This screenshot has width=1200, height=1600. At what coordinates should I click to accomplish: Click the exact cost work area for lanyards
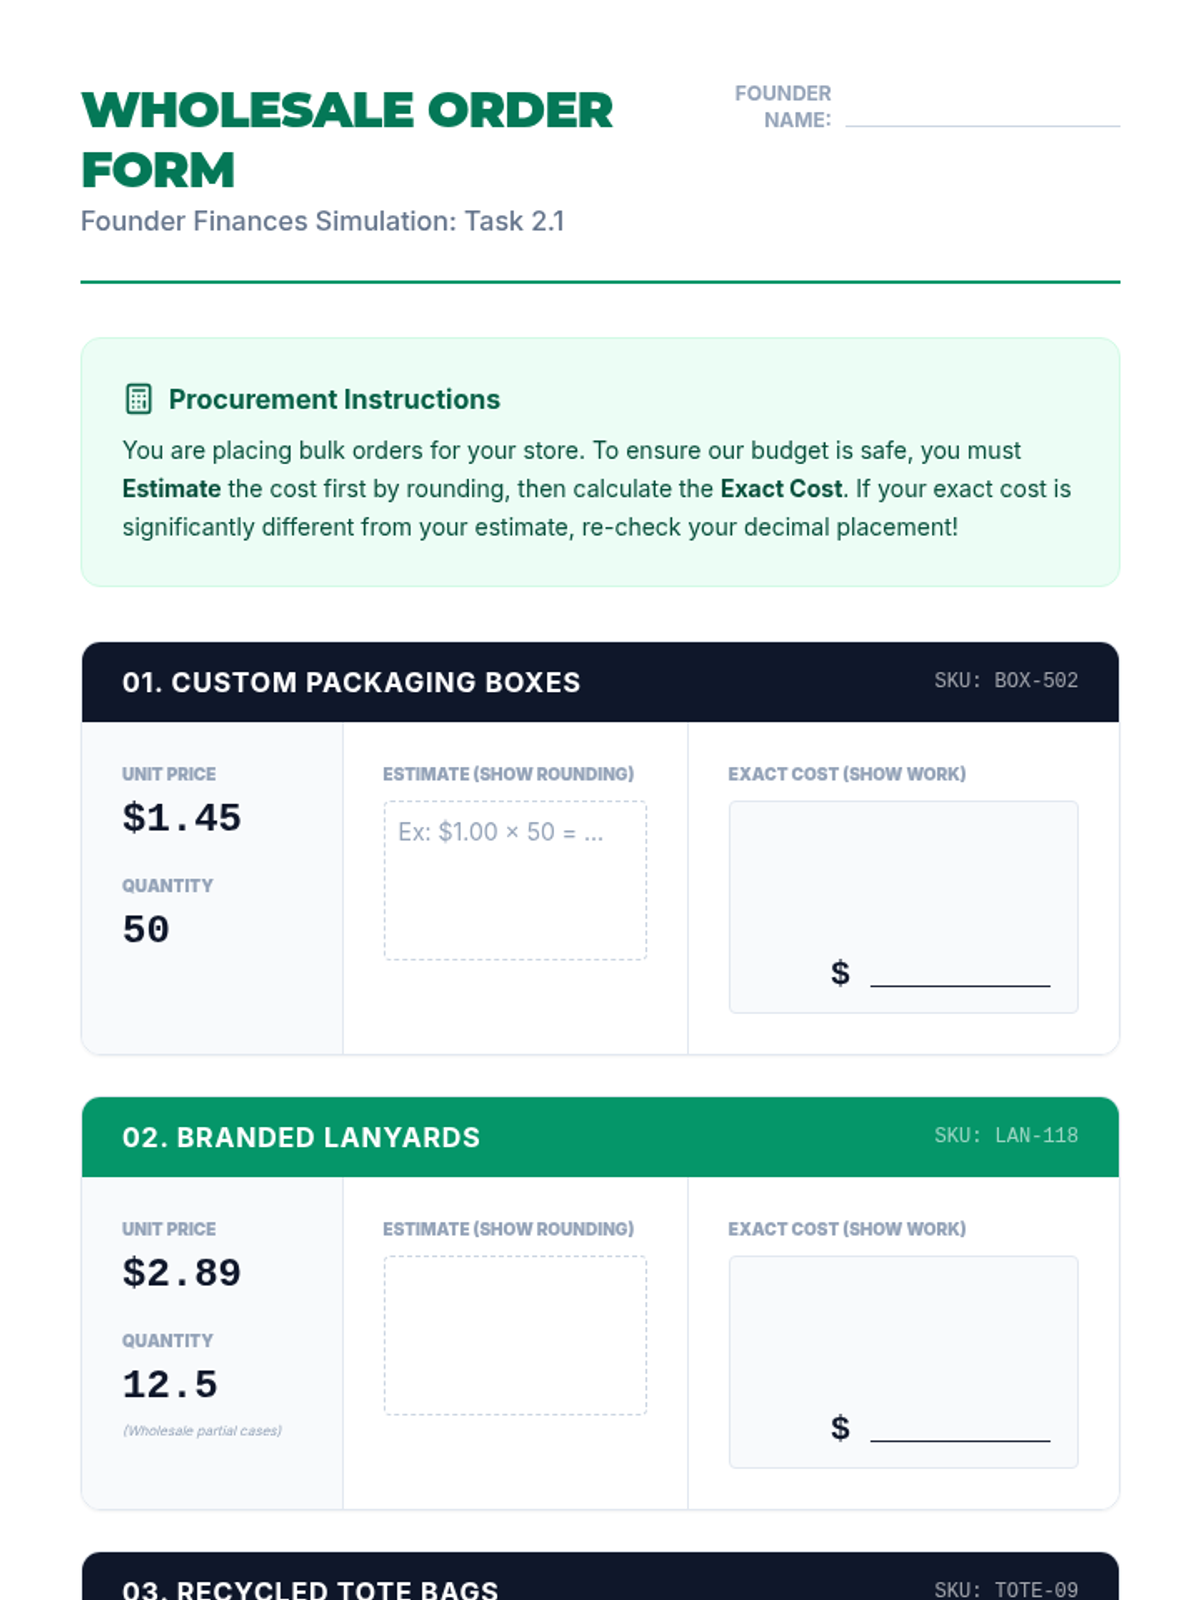click(903, 1325)
